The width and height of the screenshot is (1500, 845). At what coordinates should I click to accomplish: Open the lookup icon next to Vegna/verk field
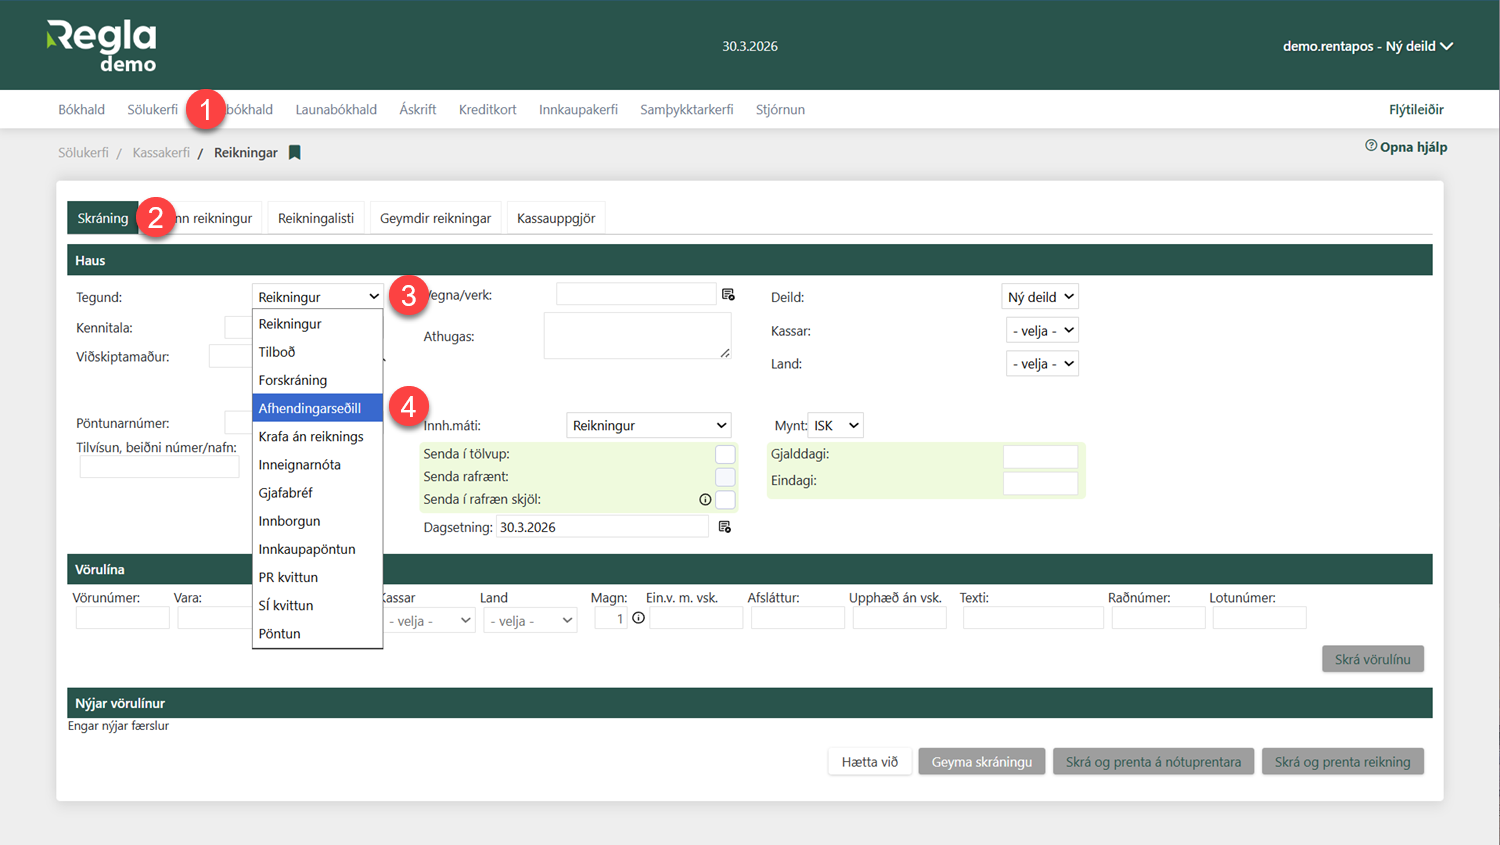click(x=728, y=295)
